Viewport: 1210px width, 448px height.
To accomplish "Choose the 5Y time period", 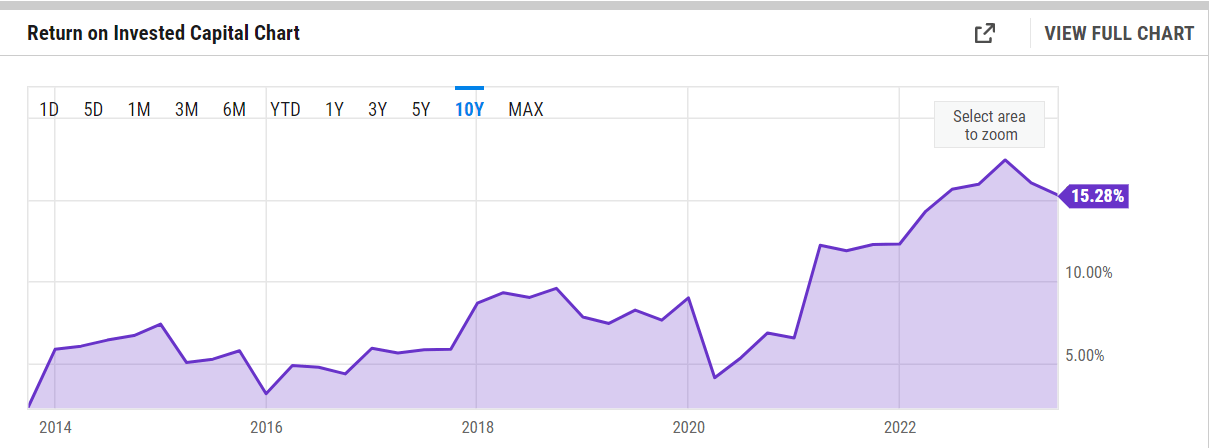I will pos(421,110).
